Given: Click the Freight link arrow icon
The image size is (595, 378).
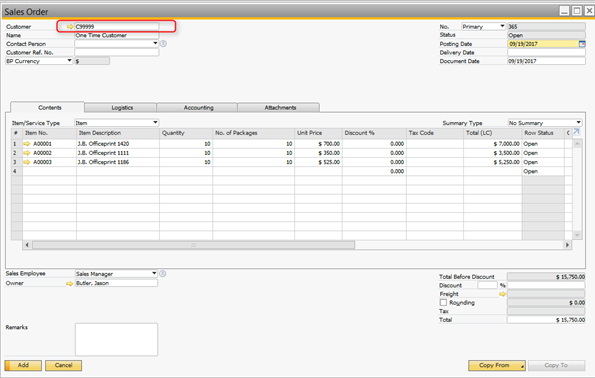Looking at the screenshot, I should click(502, 294).
